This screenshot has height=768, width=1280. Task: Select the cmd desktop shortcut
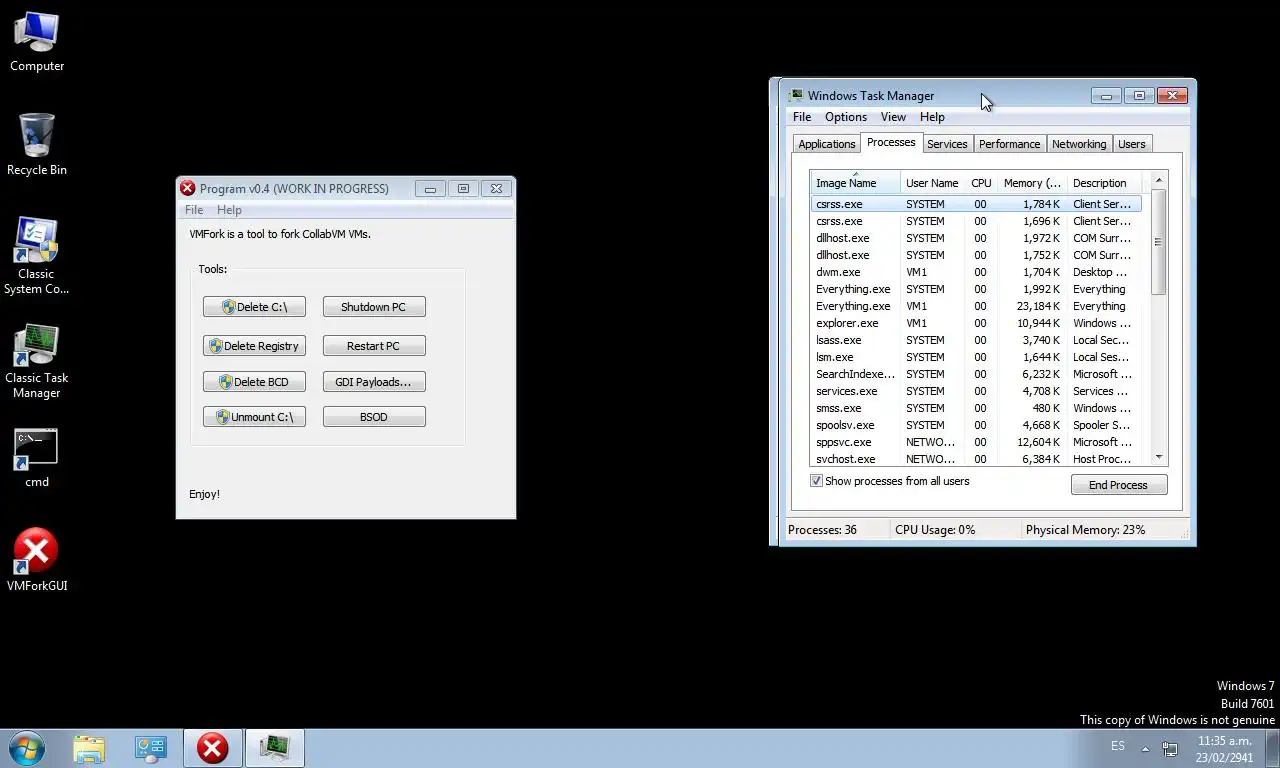pos(37,459)
